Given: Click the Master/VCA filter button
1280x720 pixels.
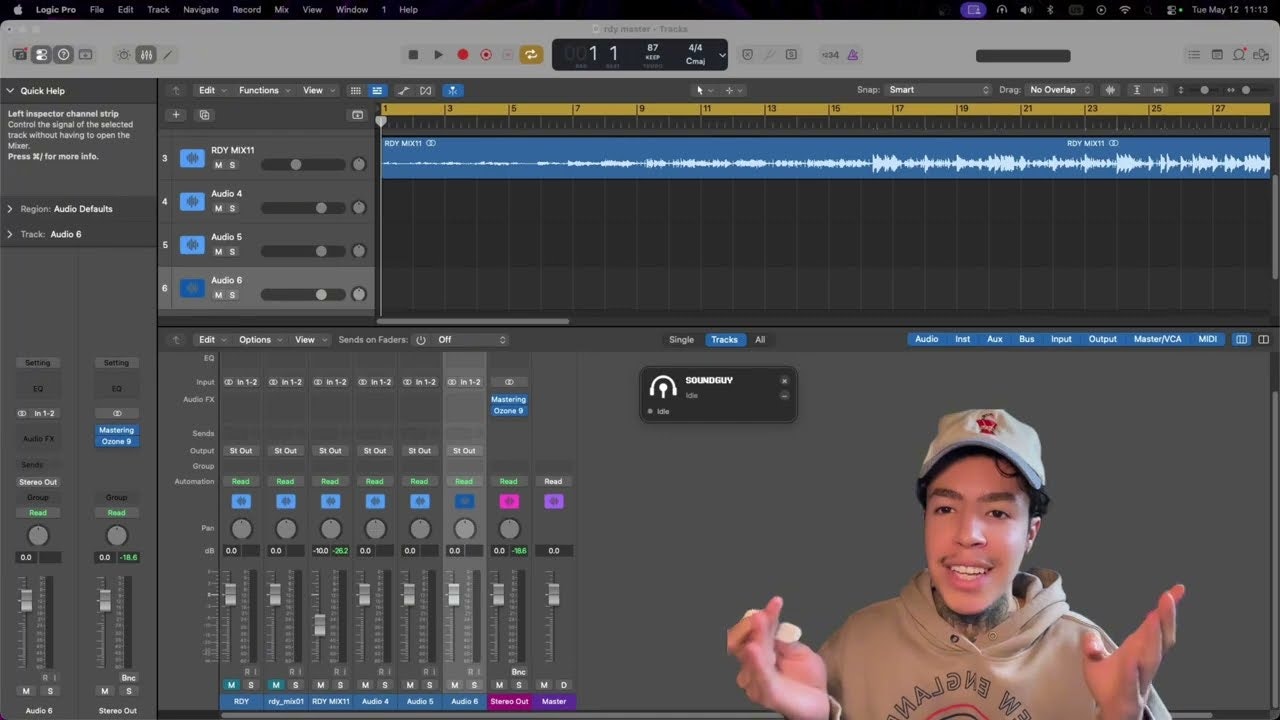Looking at the screenshot, I should click(x=1157, y=339).
